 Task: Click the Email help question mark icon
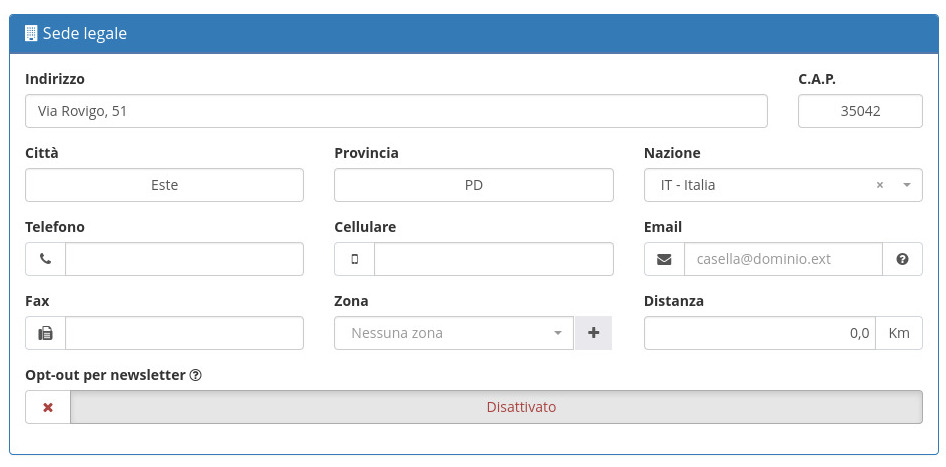[x=902, y=259]
